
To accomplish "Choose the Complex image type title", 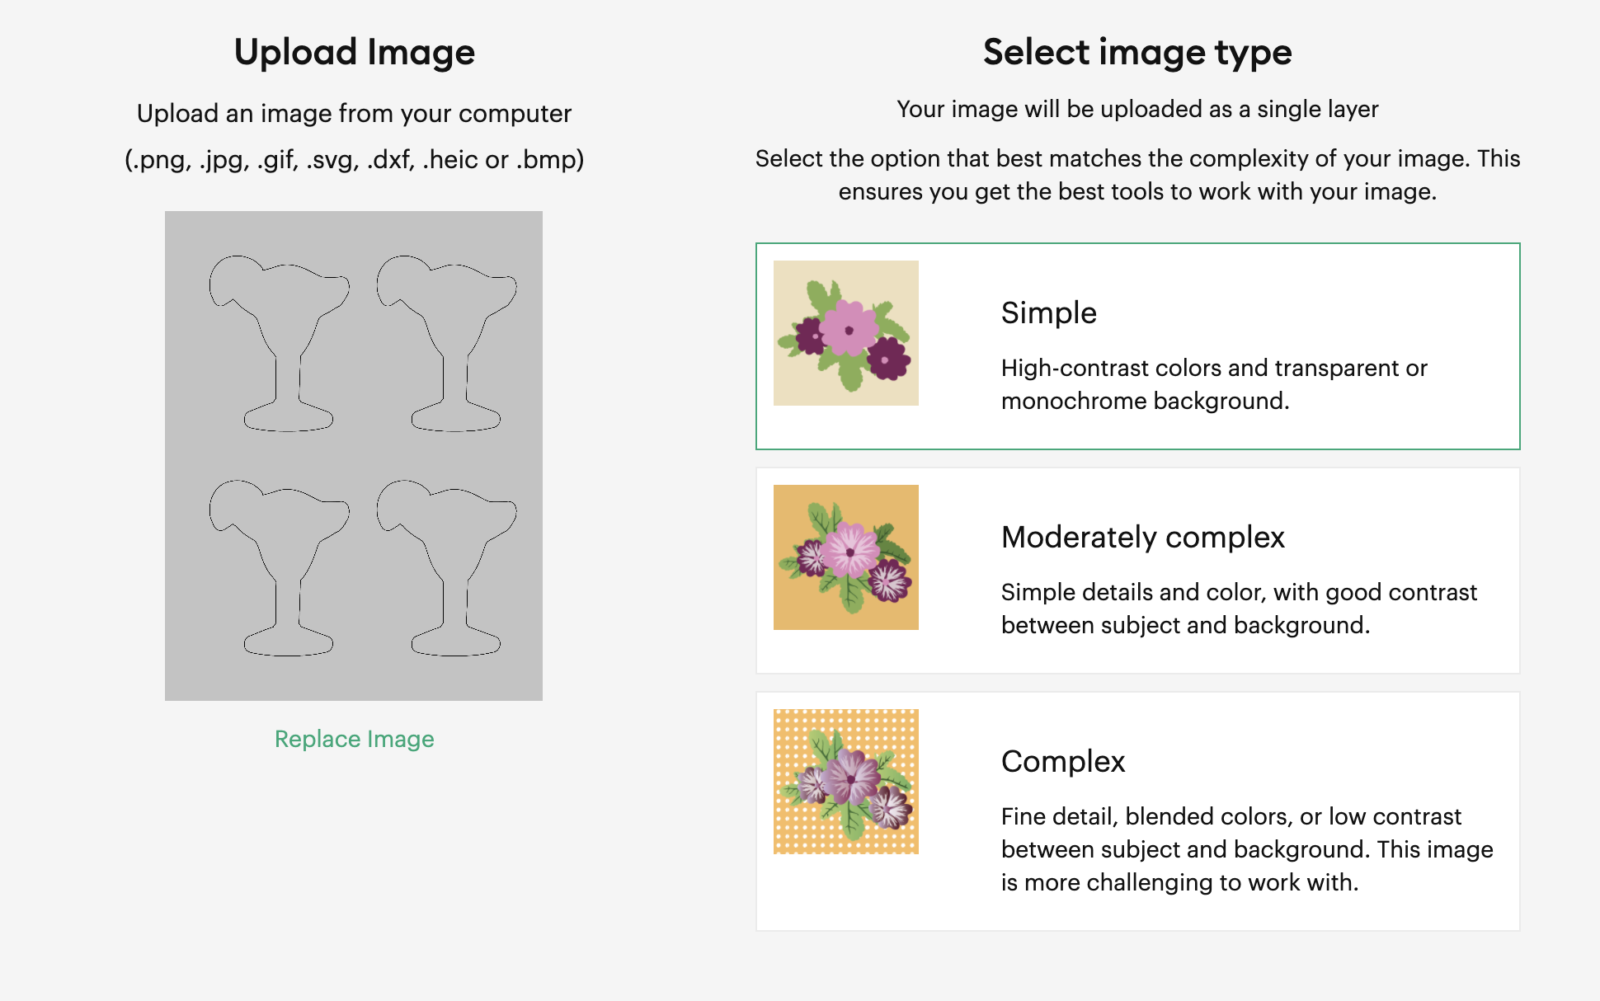I will coord(1063,762).
